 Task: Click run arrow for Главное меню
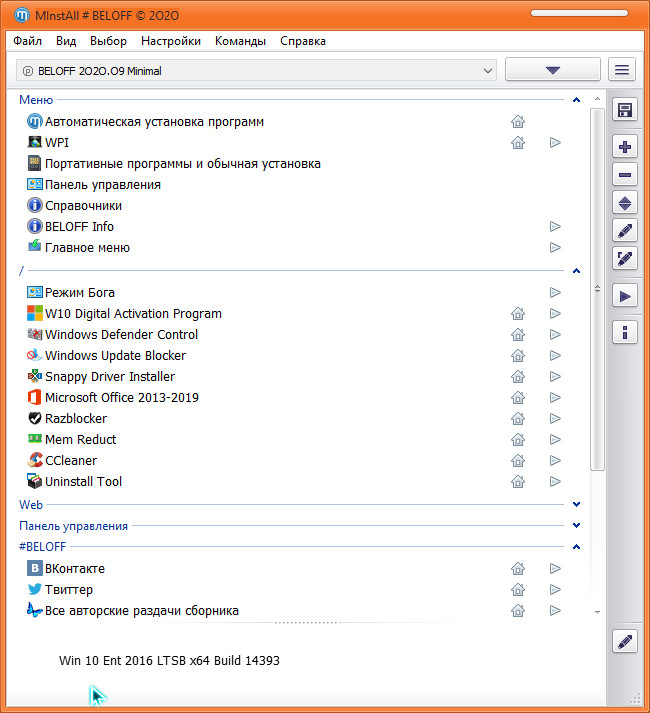555,247
